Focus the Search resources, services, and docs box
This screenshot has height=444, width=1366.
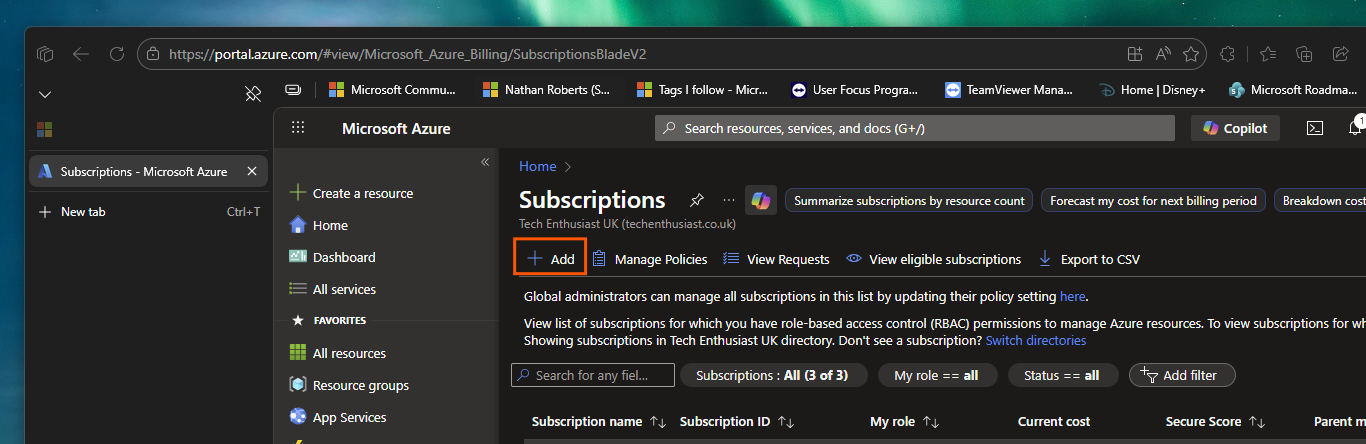(914, 128)
